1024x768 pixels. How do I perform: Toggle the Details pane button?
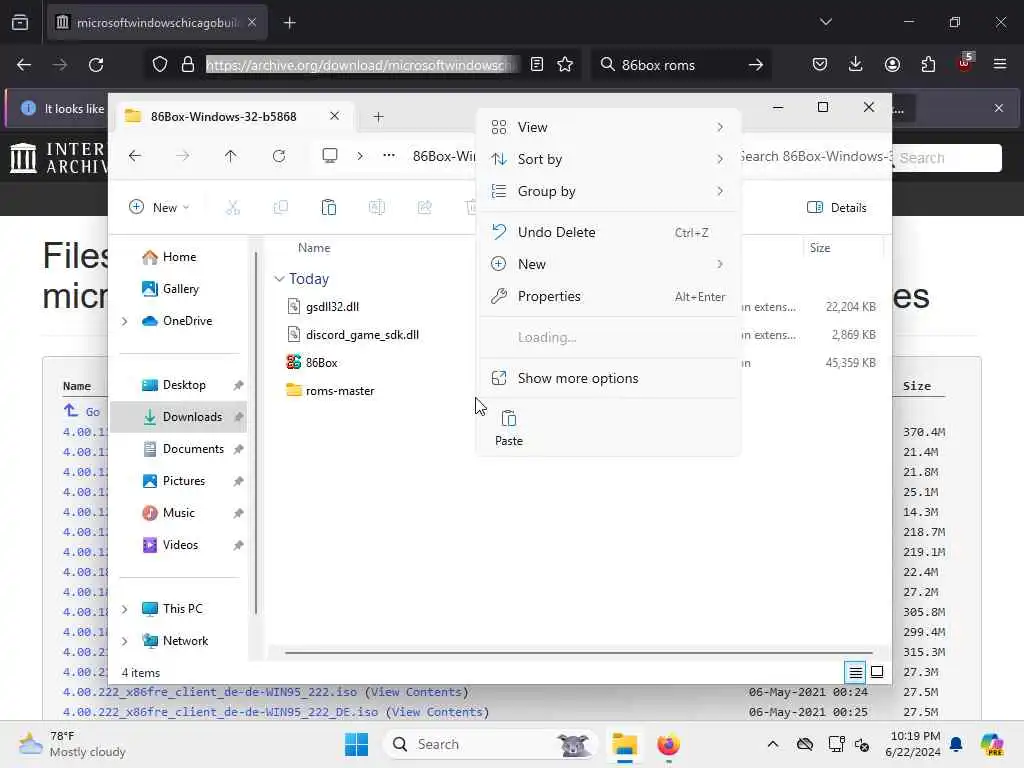pyautogui.click(x=837, y=208)
